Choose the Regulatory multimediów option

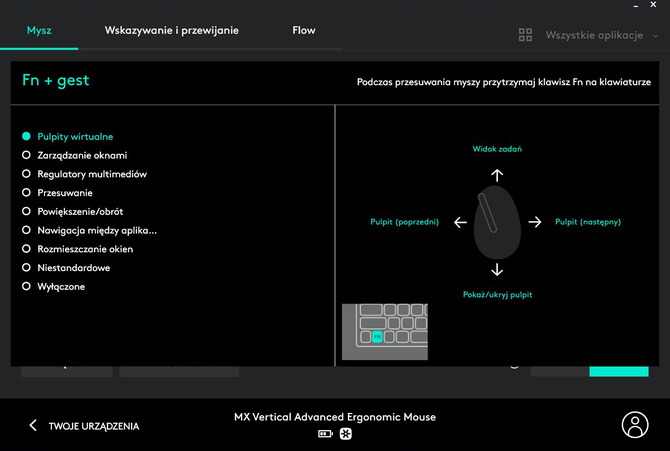coord(27,174)
